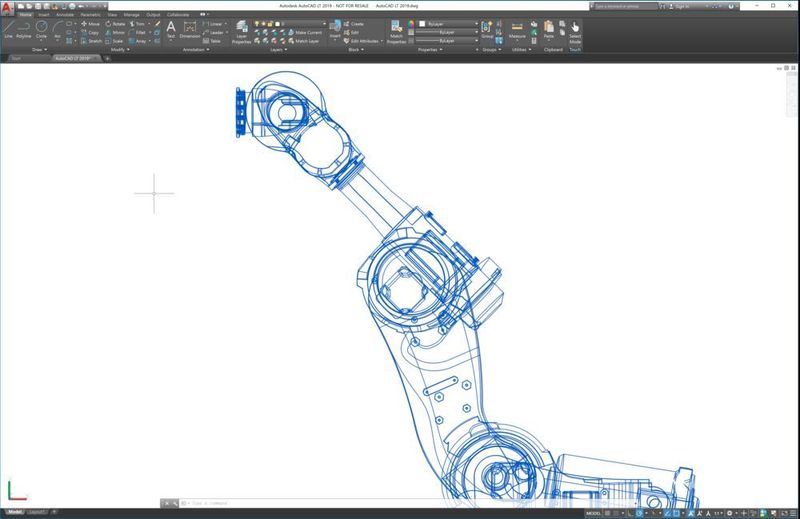Open the layer selection dropdown
Image resolution: width=800 pixels, height=519 pixels.
click(x=290, y=24)
